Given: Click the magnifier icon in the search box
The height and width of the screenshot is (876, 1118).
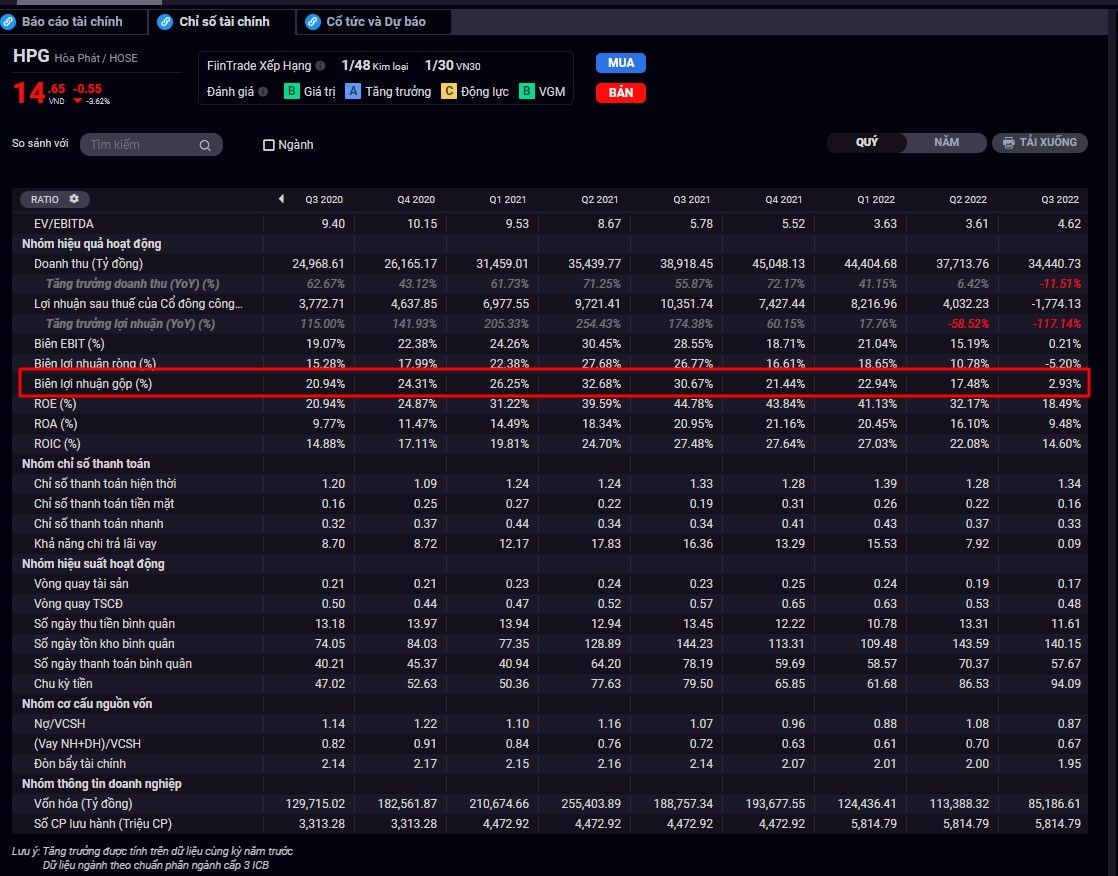Looking at the screenshot, I should [205, 145].
